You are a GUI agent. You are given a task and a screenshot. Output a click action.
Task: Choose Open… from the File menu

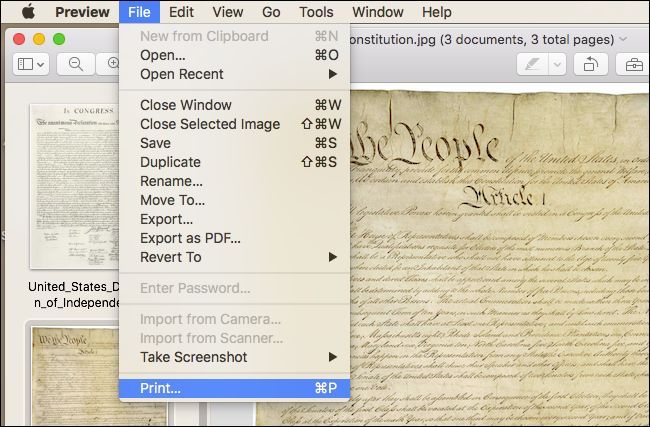point(234,55)
